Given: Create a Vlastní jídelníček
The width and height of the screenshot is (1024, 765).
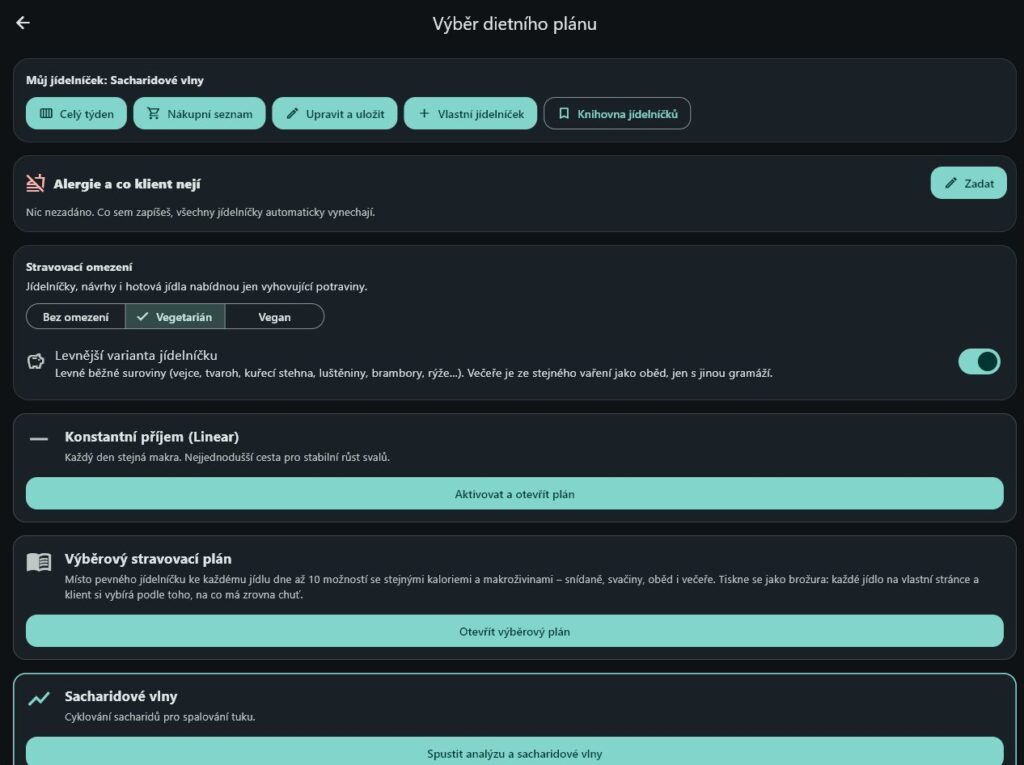Looking at the screenshot, I should tap(470, 114).
